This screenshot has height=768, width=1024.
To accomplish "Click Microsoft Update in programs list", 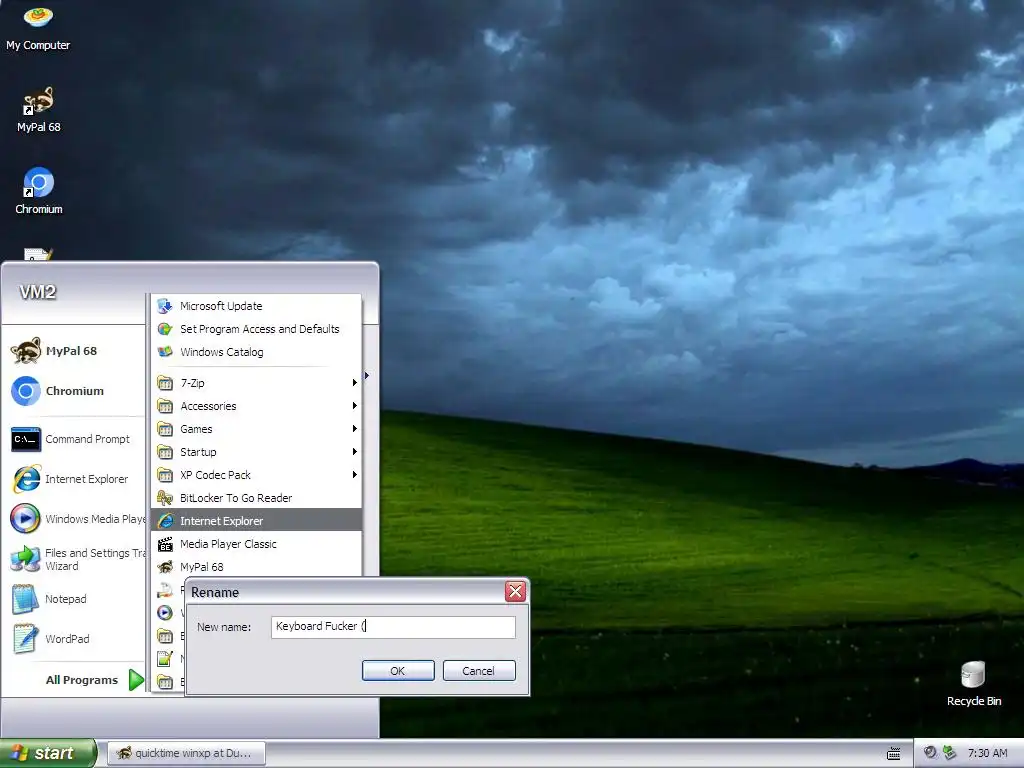I will tap(256, 306).
